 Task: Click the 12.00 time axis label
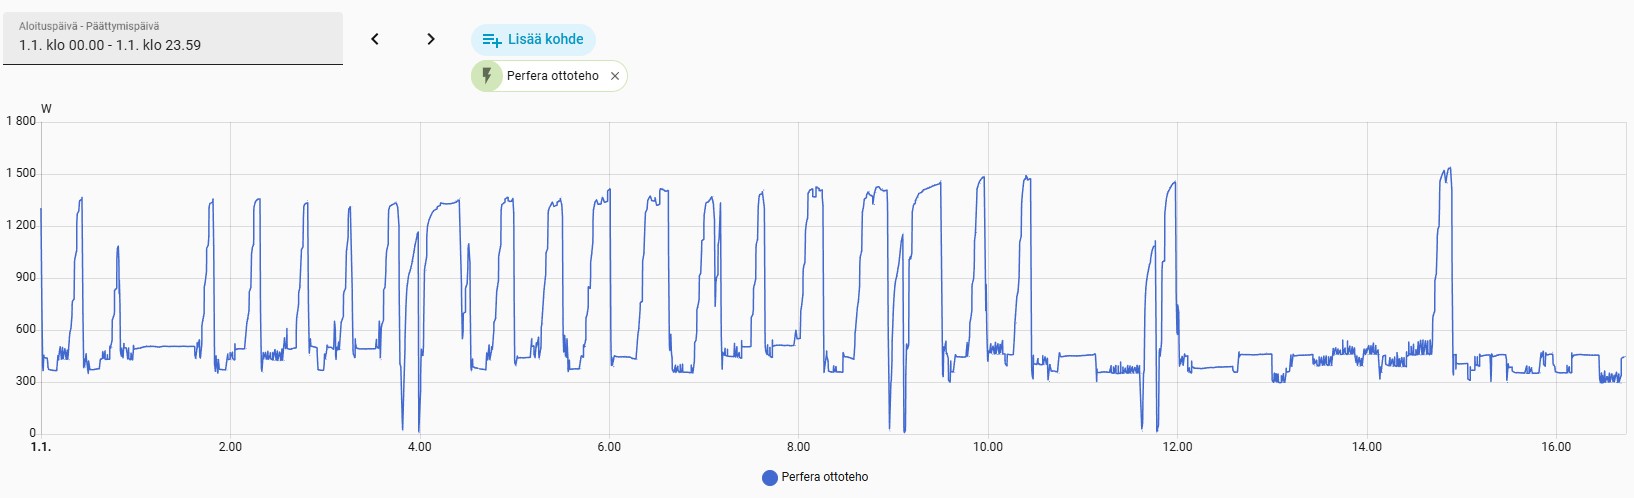pos(1177,447)
